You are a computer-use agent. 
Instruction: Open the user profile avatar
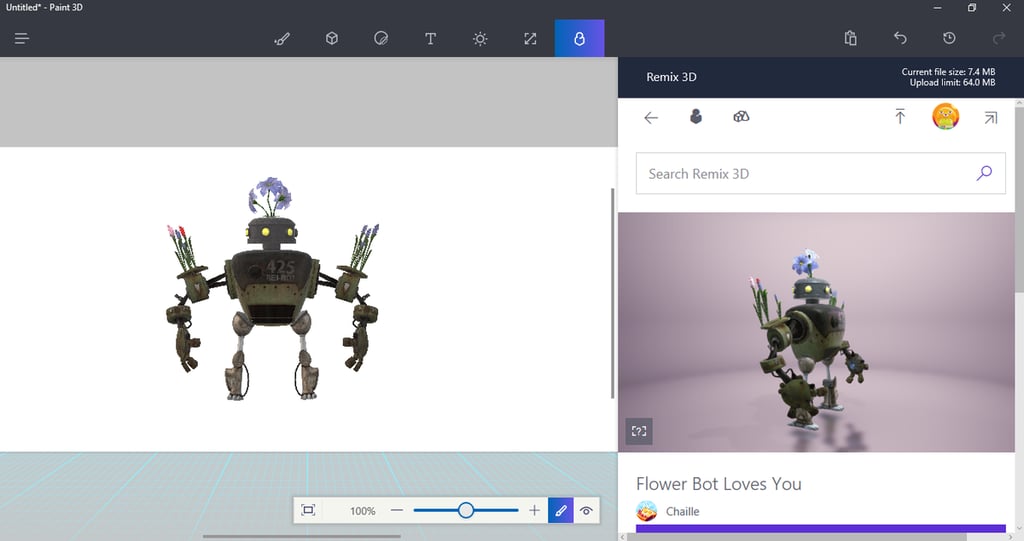point(945,116)
